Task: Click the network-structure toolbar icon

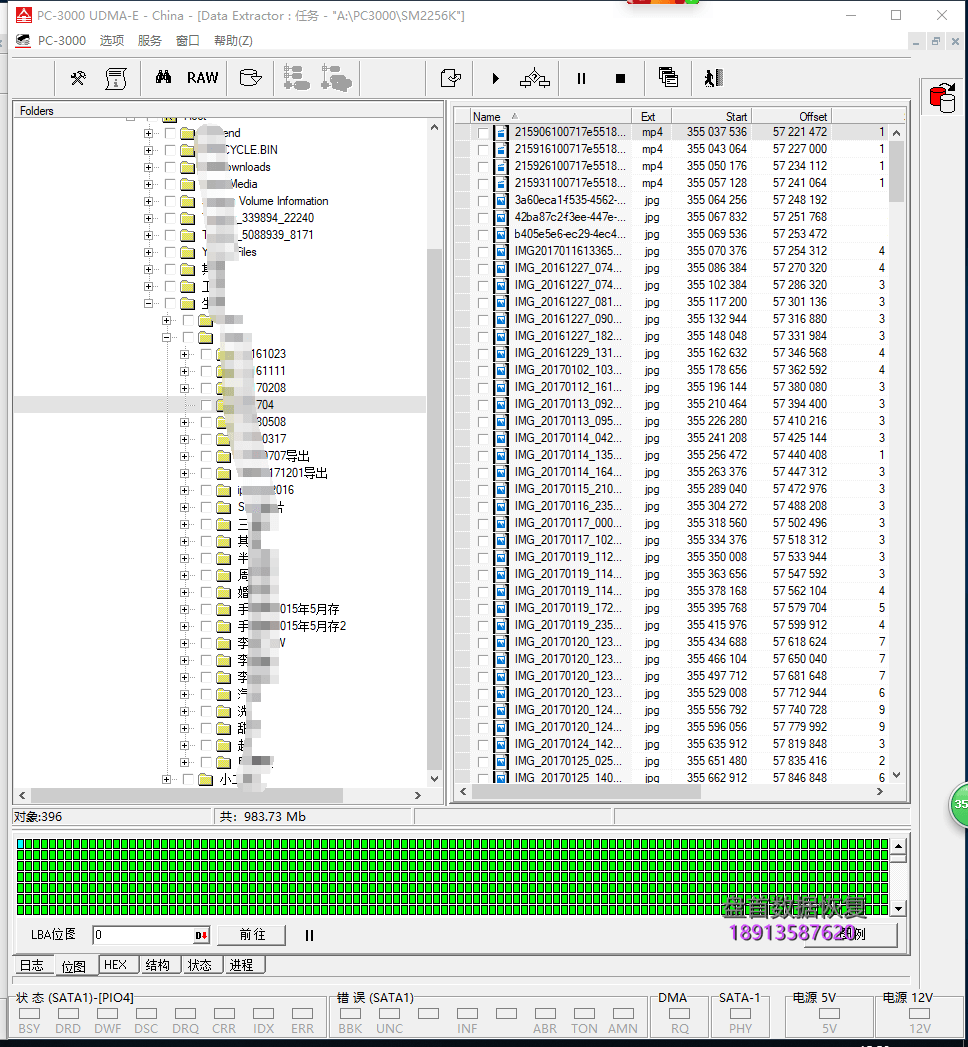Action: click(535, 78)
